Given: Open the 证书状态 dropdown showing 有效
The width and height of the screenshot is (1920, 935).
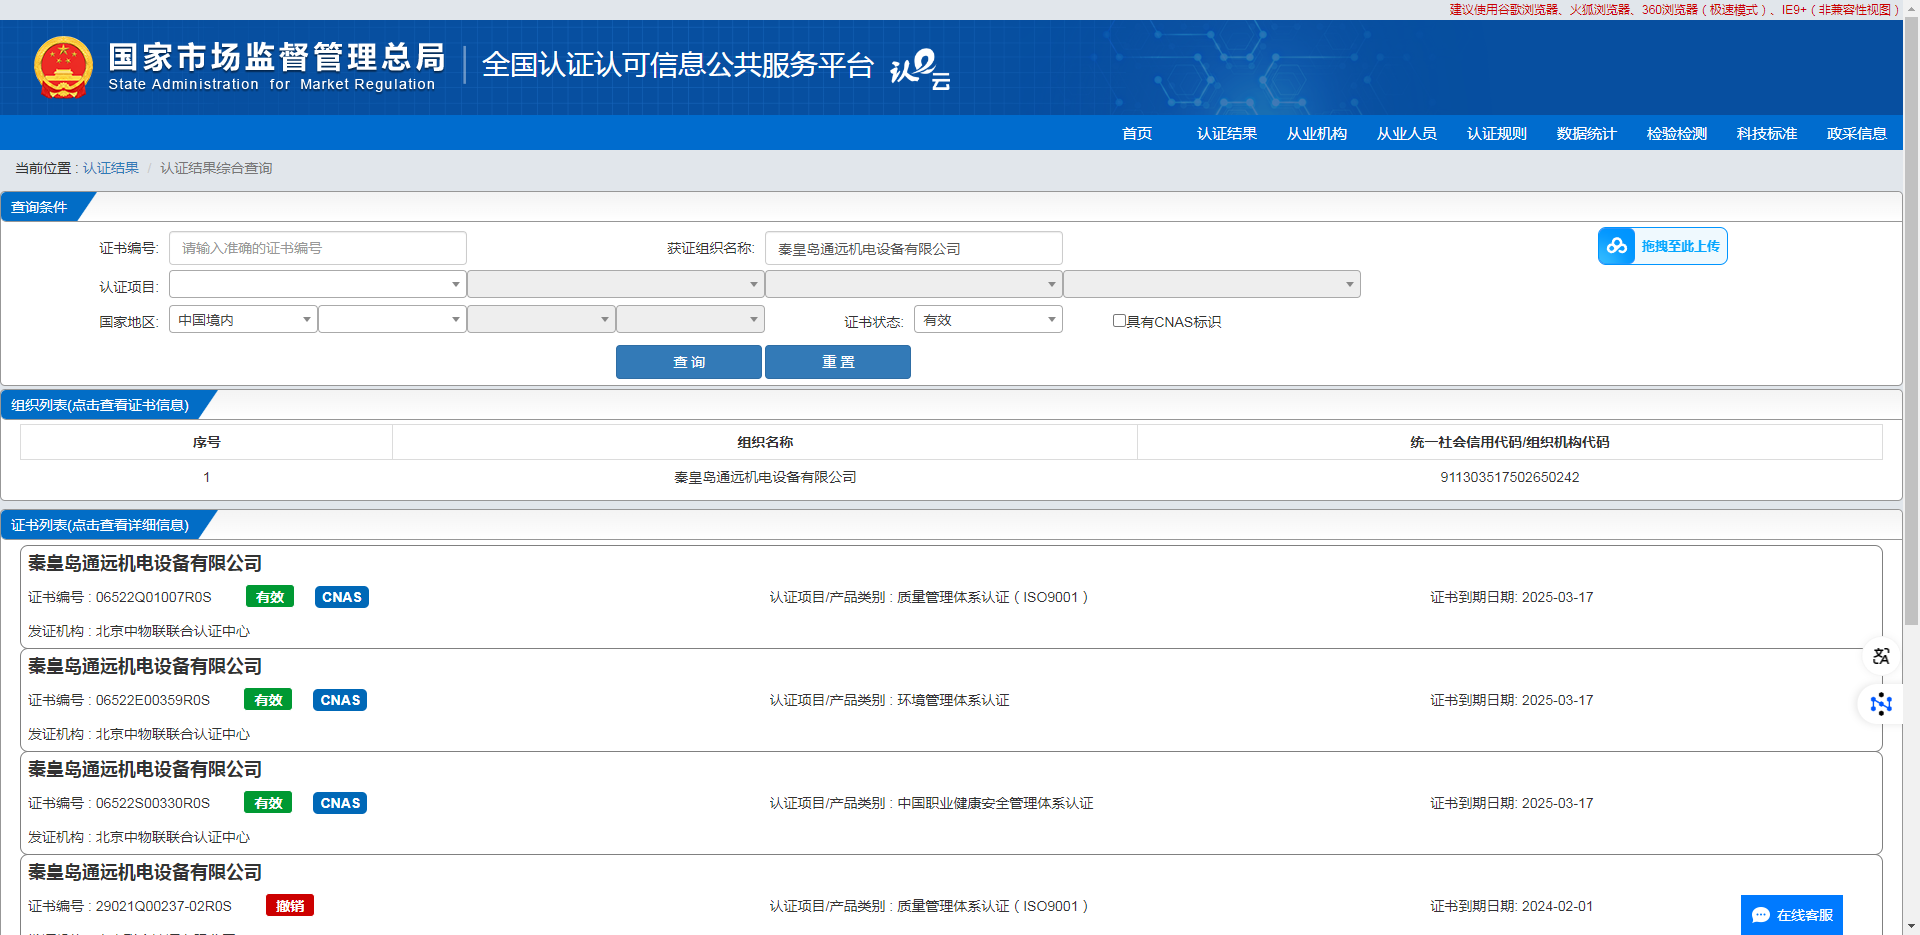Looking at the screenshot, I should [988, 320].
